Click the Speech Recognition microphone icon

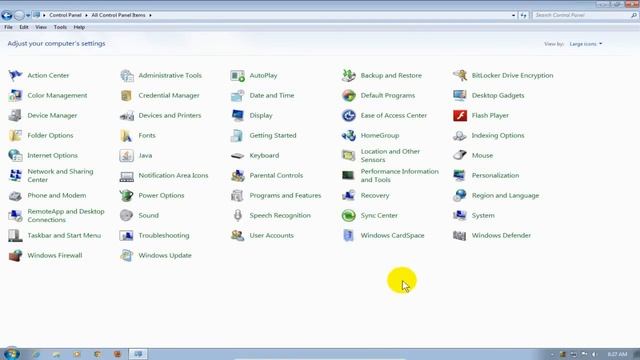(238, 216)
